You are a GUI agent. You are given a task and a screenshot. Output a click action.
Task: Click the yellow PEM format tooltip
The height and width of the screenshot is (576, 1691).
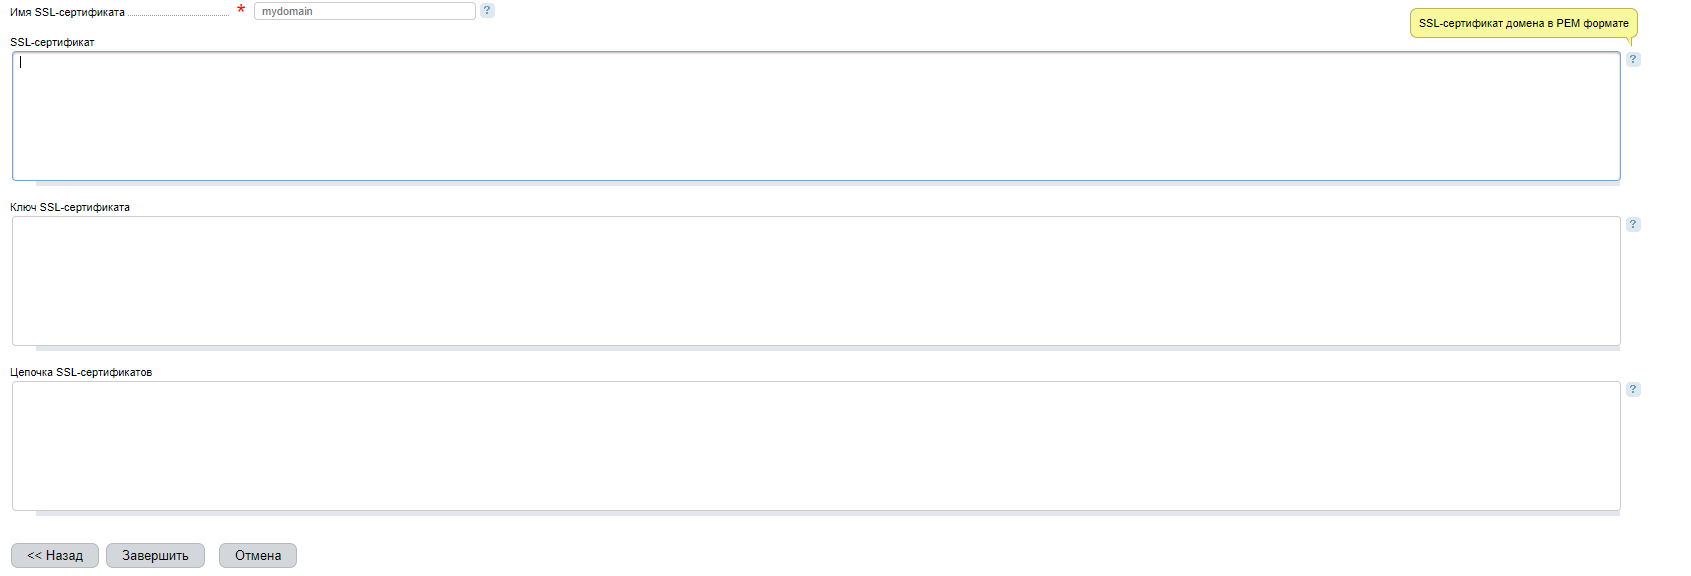[1523, 24]
